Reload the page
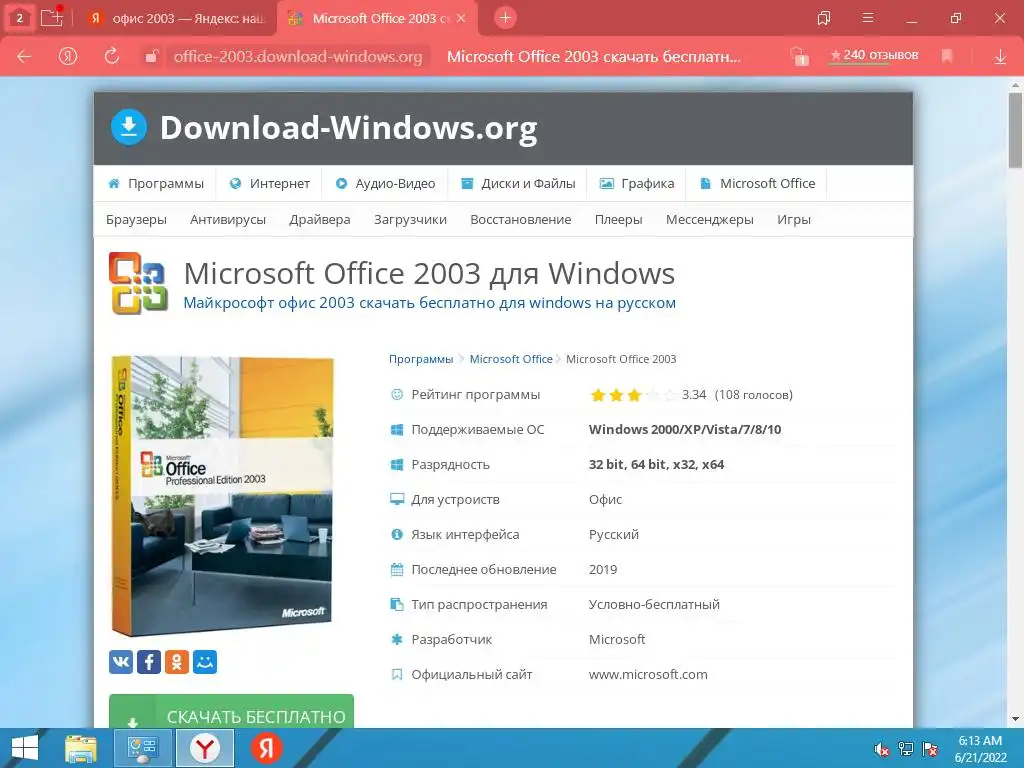Viewport: 1024px width, 768px height. click(112, 56)
